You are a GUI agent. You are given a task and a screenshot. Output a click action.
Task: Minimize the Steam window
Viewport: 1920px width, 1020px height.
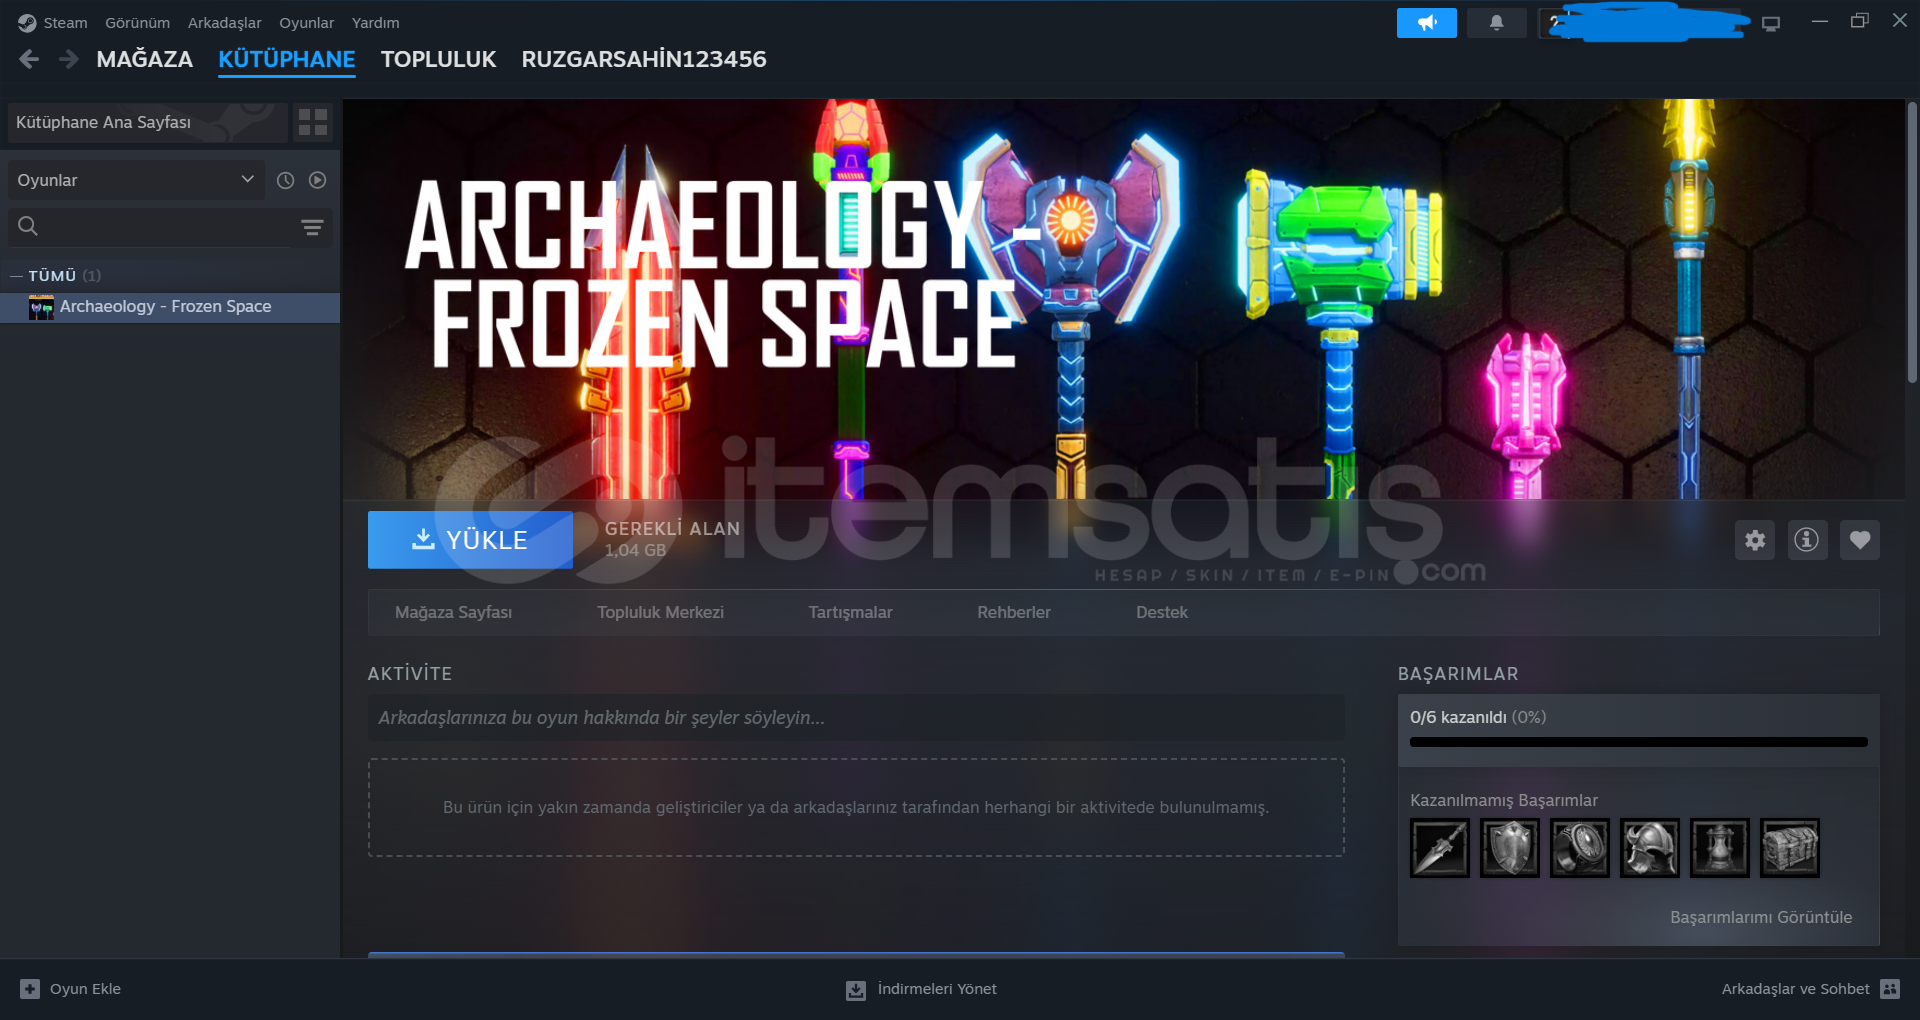coord(1820,21)
